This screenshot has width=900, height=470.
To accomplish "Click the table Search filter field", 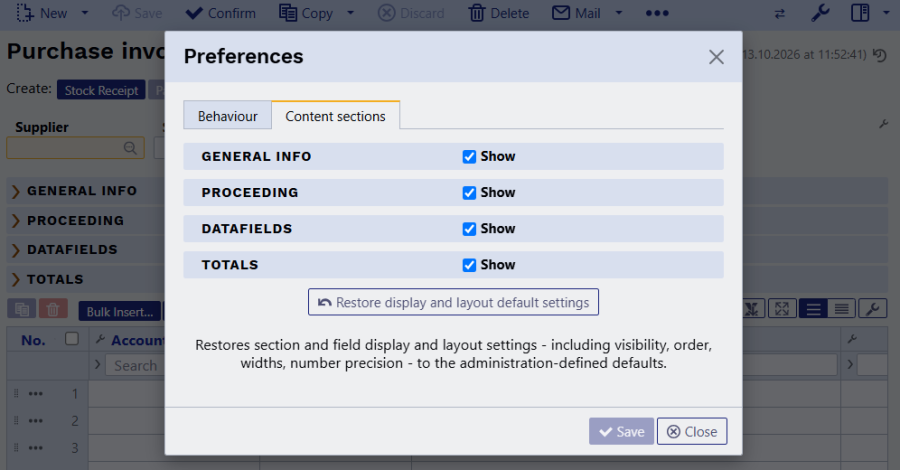I will pyautogui.click(x=135, y=366).
